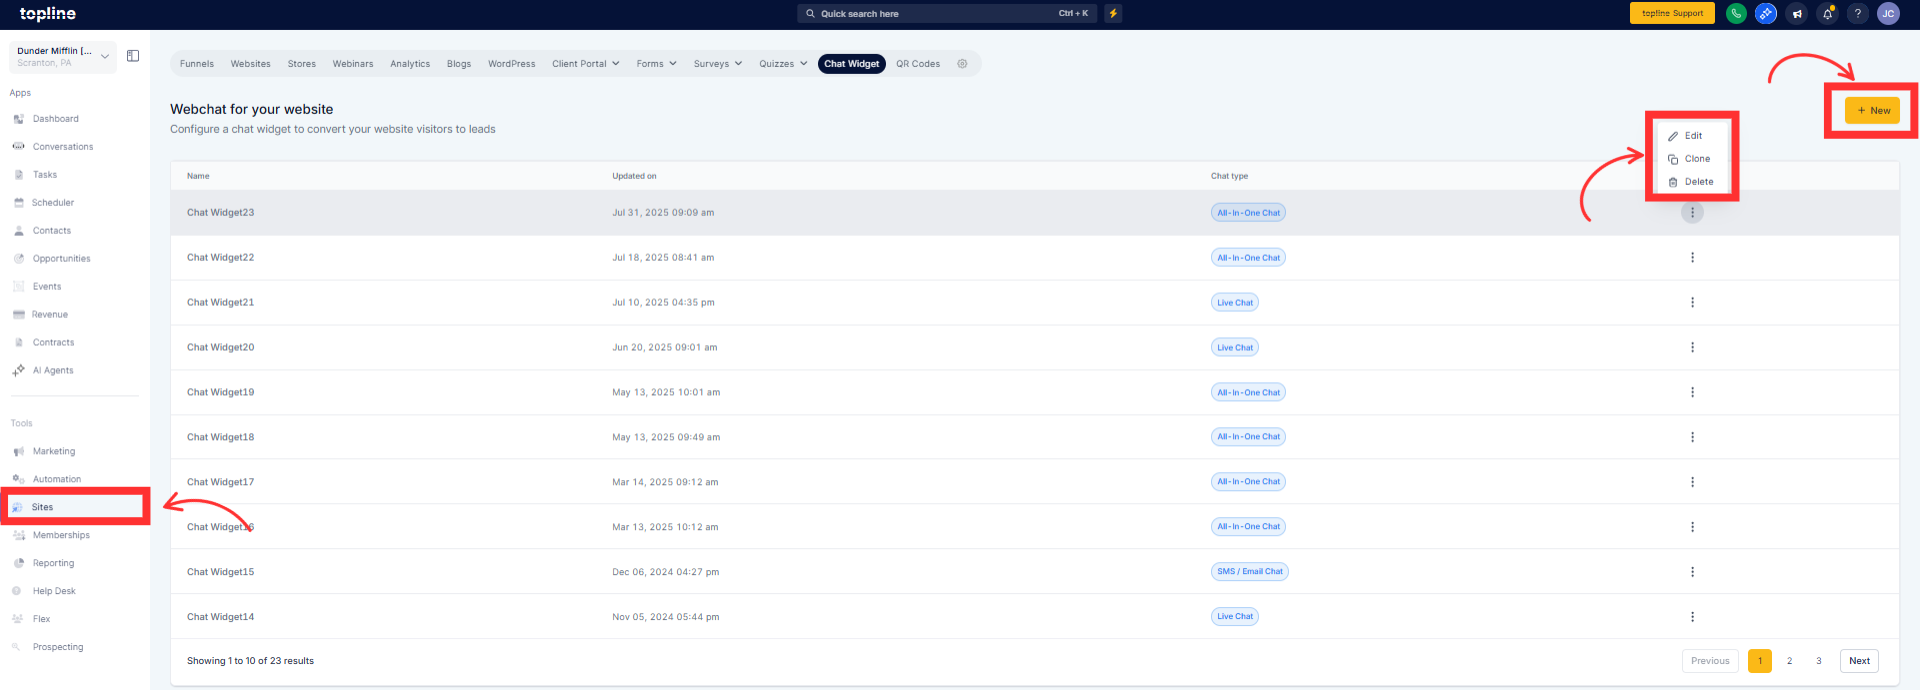Click the topline logo
Image resolution: width=1920 pixels, height=690 pixels.
(x=48, y=14)
